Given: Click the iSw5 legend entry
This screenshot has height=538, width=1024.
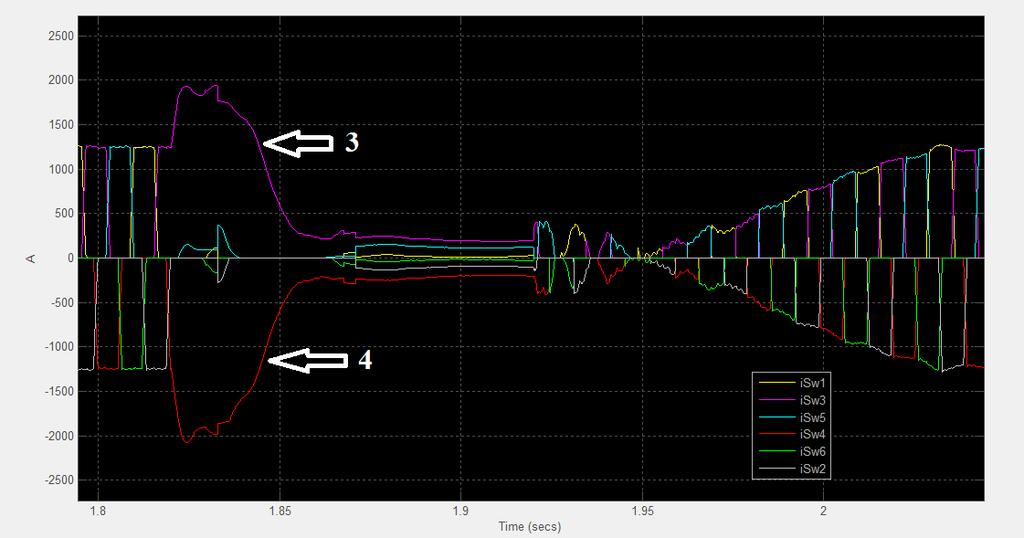Looking at the screenshot, I should pyautogui.click(x=792, y=417).
